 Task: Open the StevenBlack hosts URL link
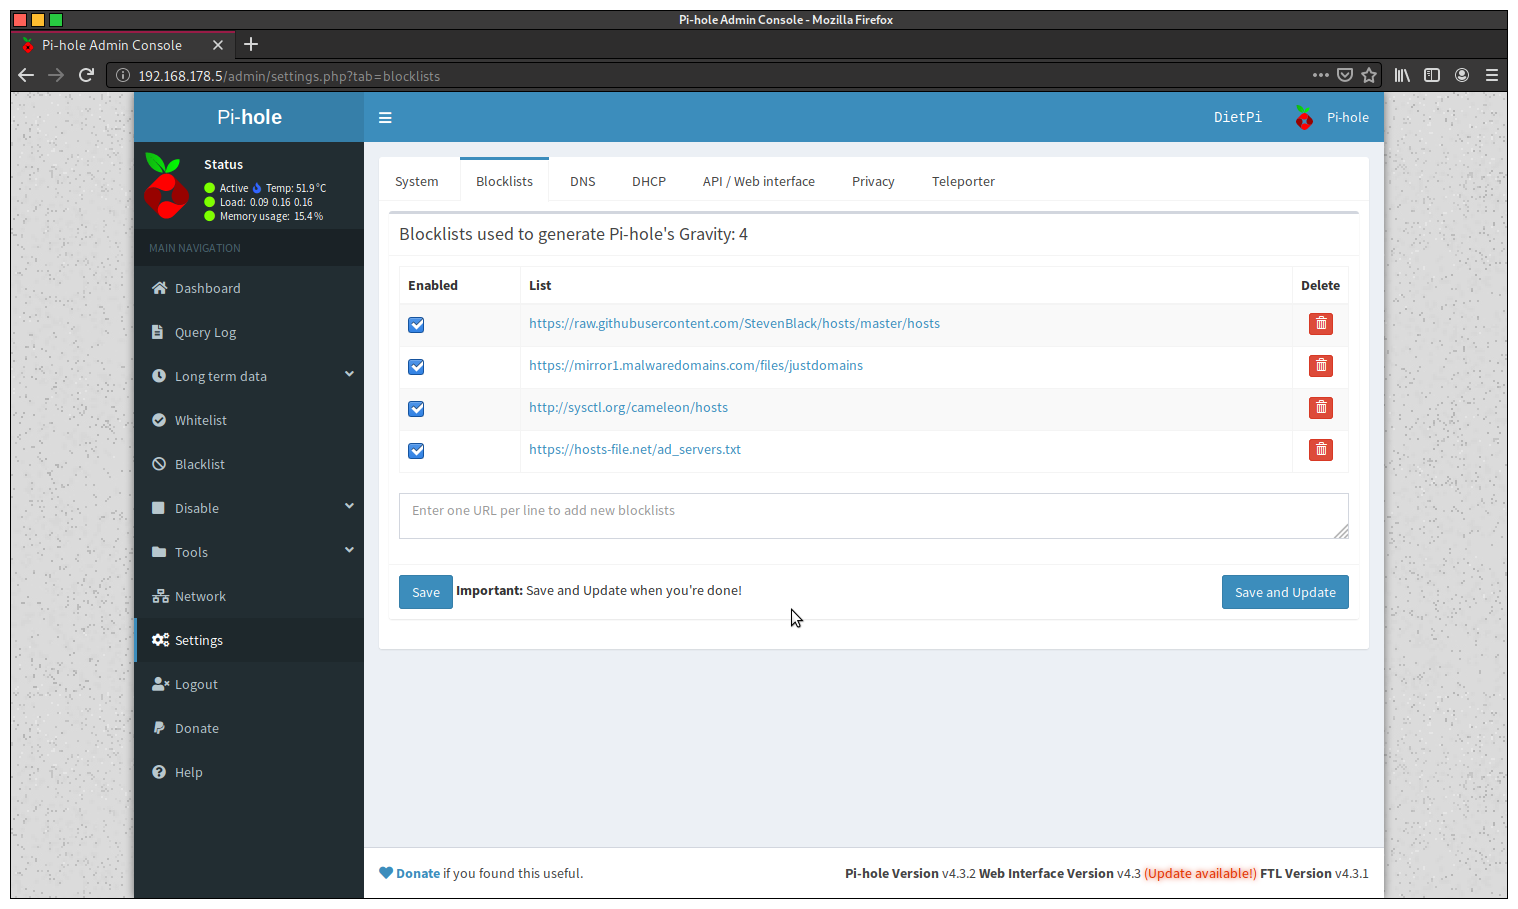pyautogui.click(x=734, y=323)
